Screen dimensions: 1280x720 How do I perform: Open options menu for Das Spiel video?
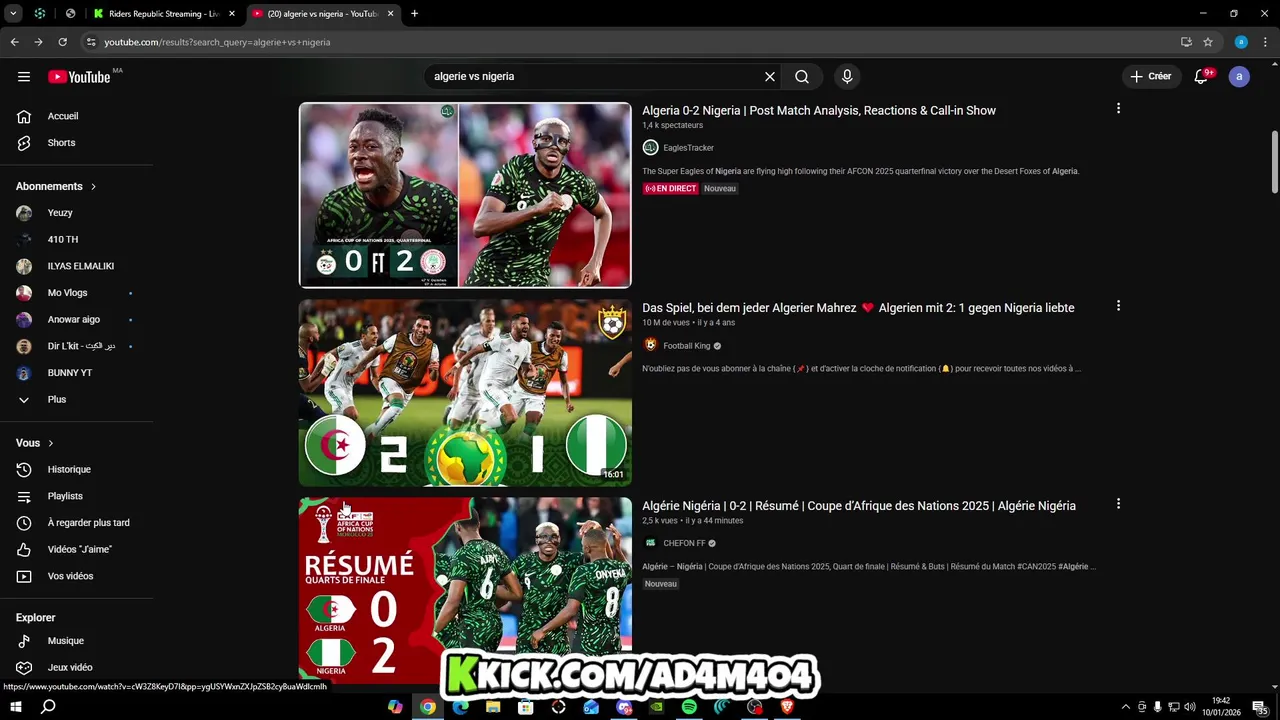point(1118,306)
